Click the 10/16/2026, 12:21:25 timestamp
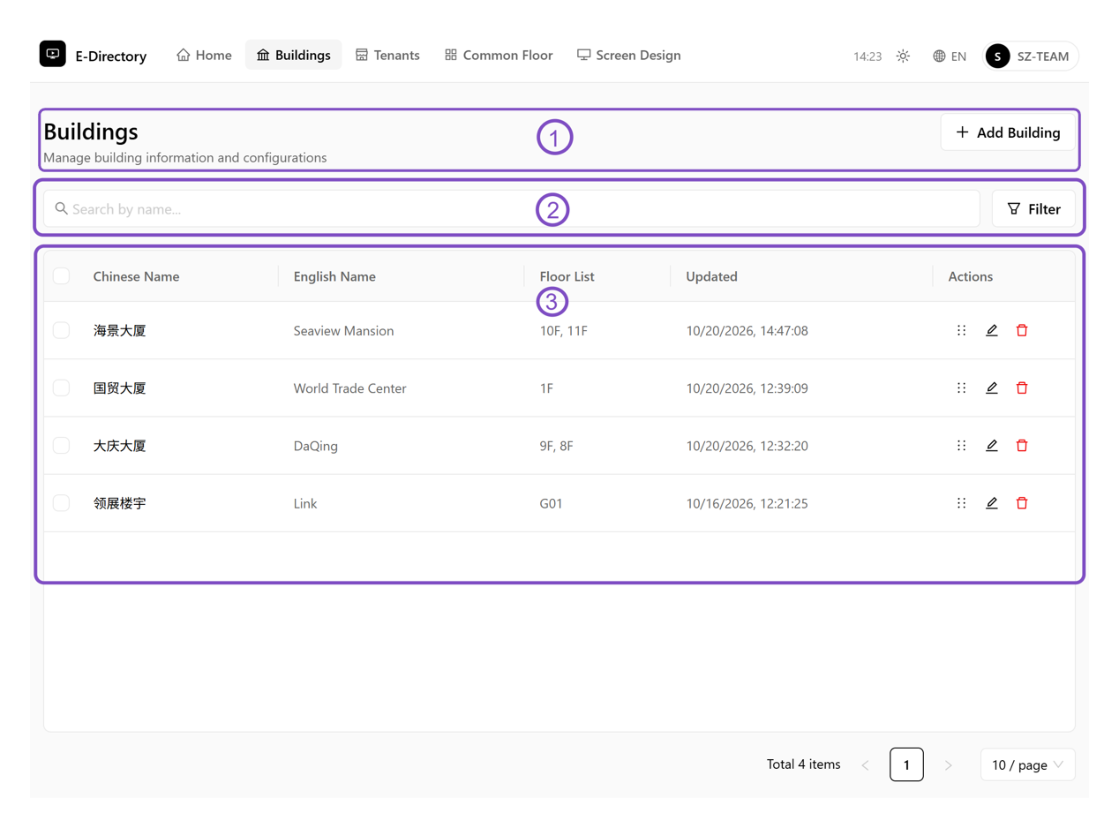 (747, 503)
